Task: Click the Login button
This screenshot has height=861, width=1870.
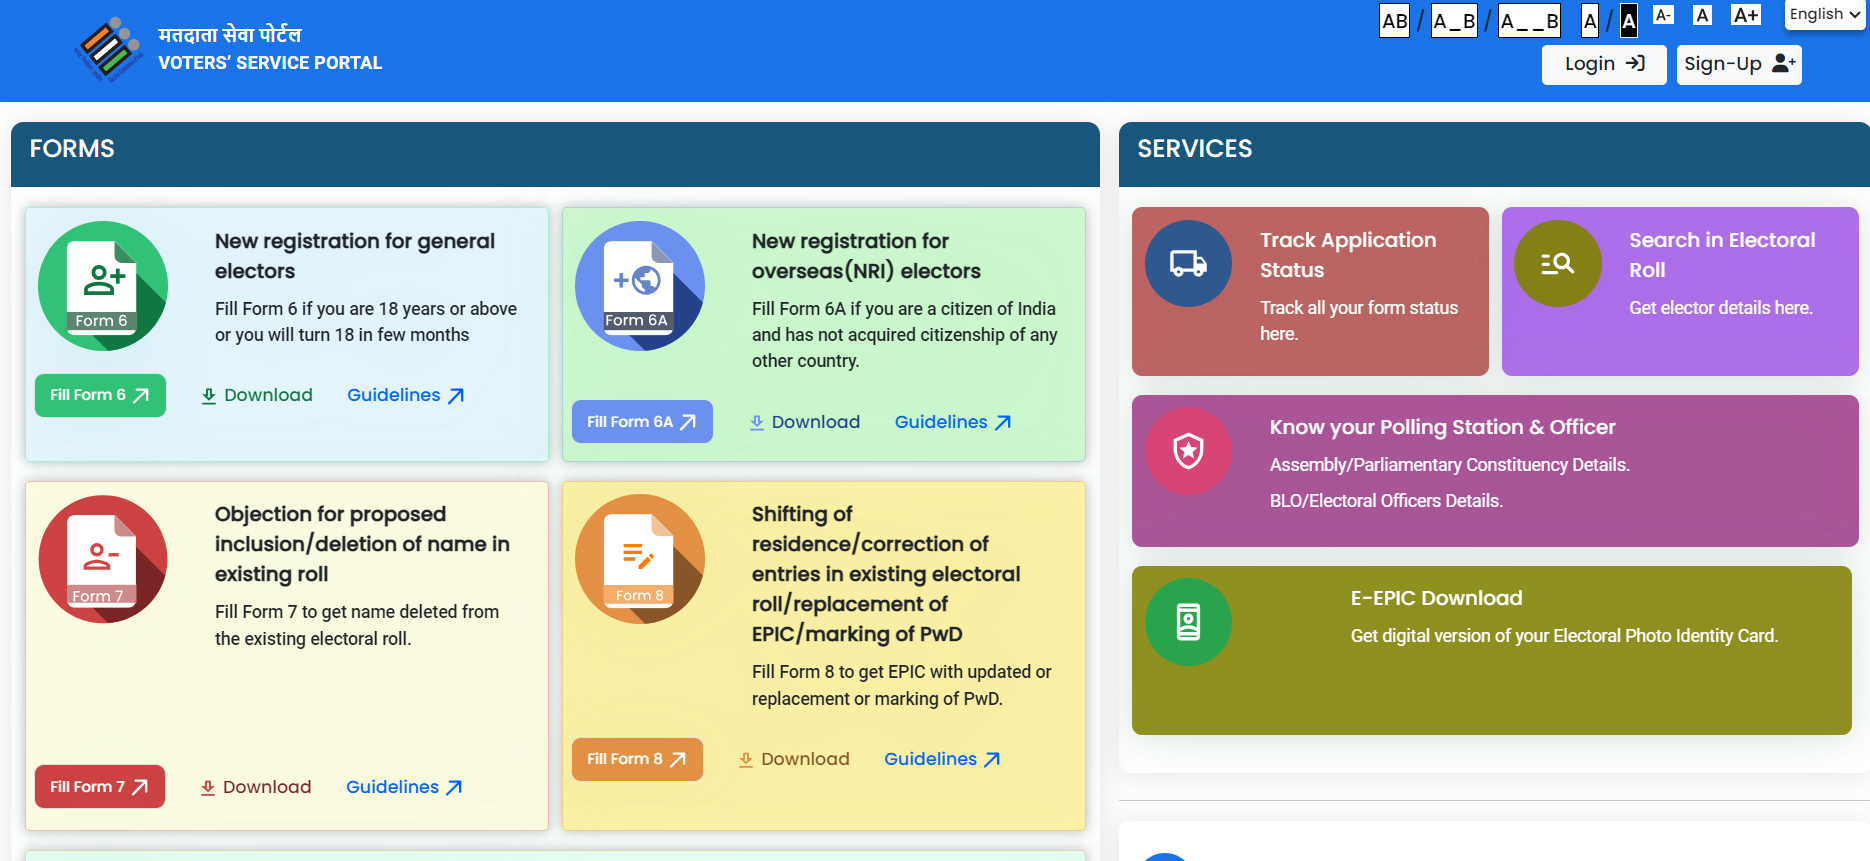Action: [x=1603, y=64]
